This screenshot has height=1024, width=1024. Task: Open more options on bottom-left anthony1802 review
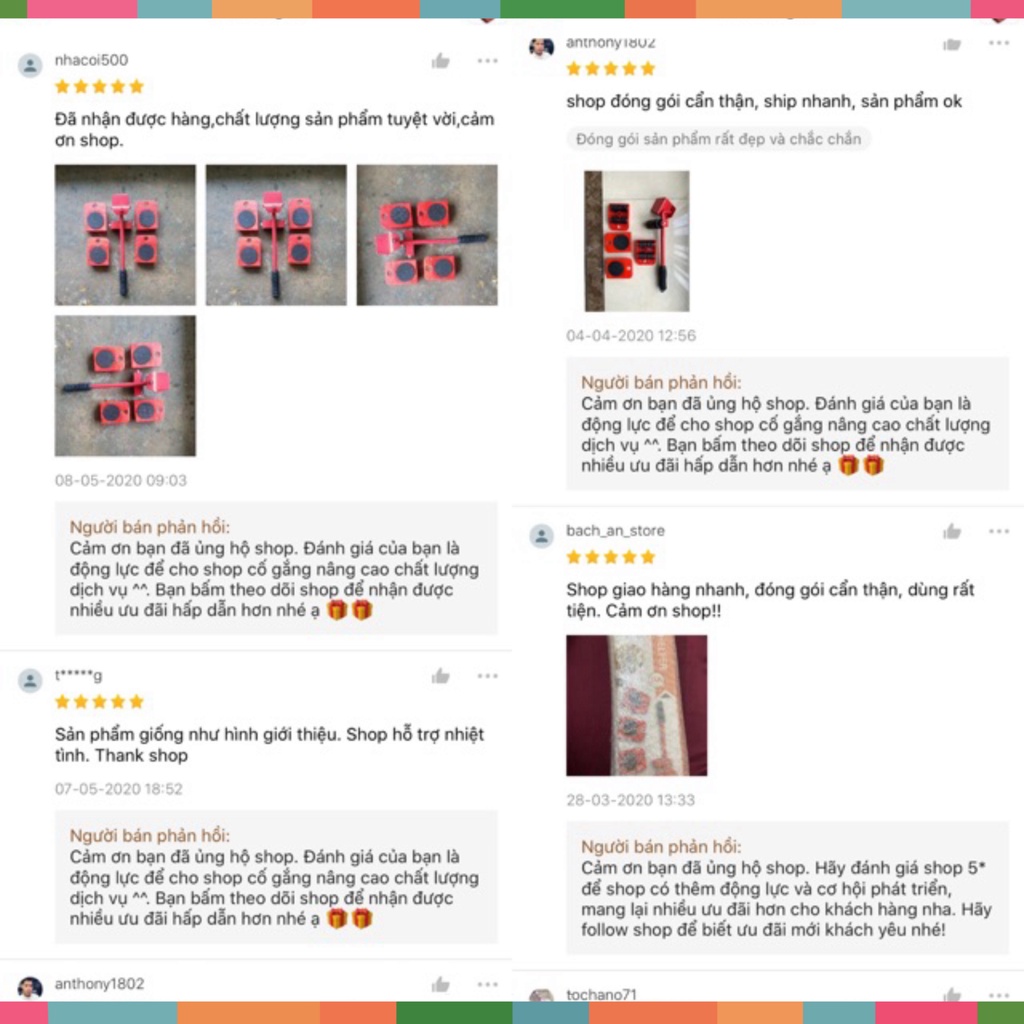487,984
